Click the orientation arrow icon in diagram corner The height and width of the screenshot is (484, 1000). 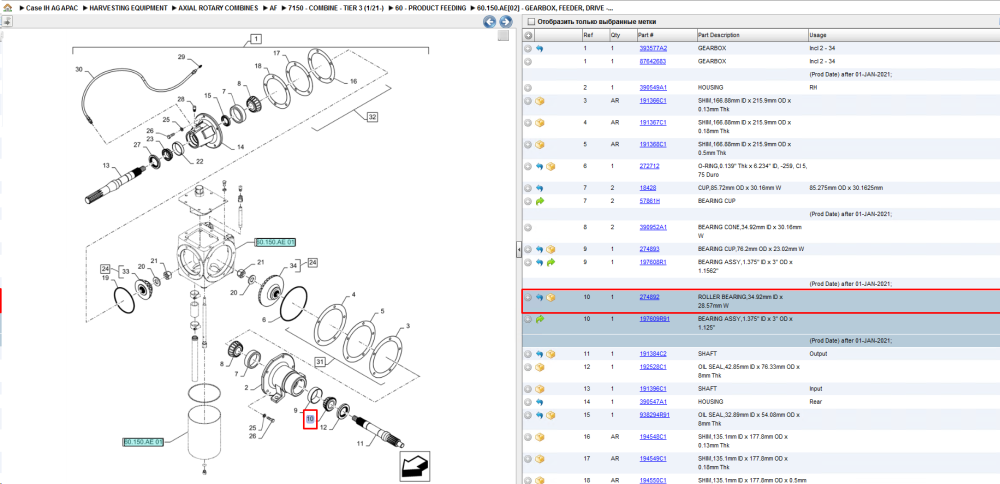(415, 467)
